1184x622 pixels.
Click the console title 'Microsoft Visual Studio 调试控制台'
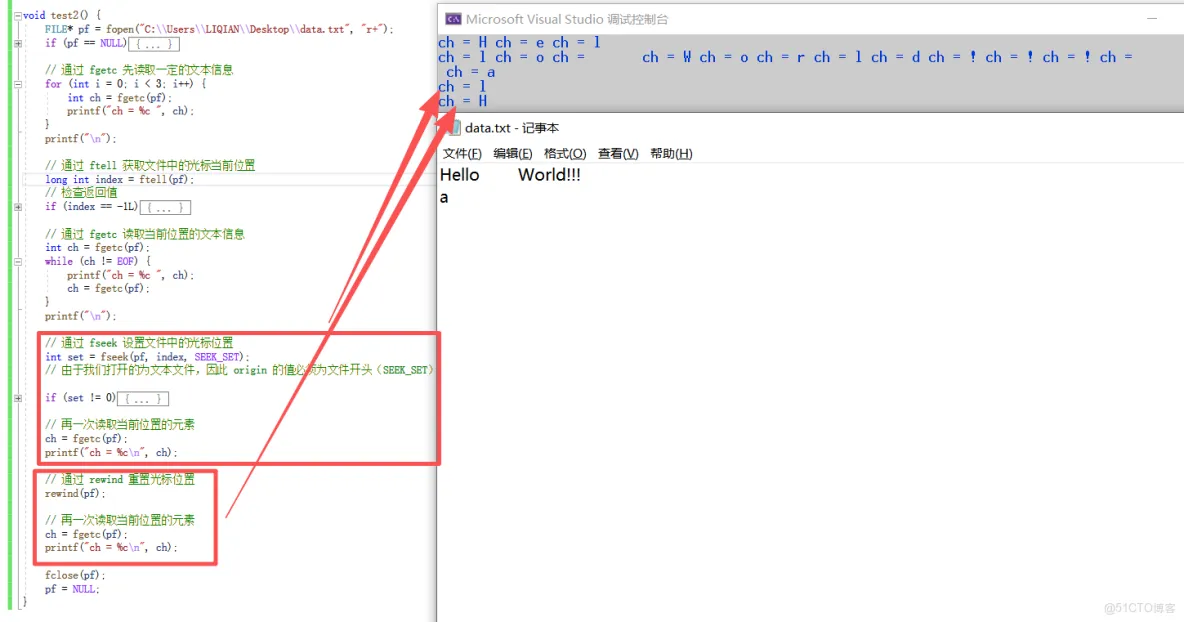point(567,19)
